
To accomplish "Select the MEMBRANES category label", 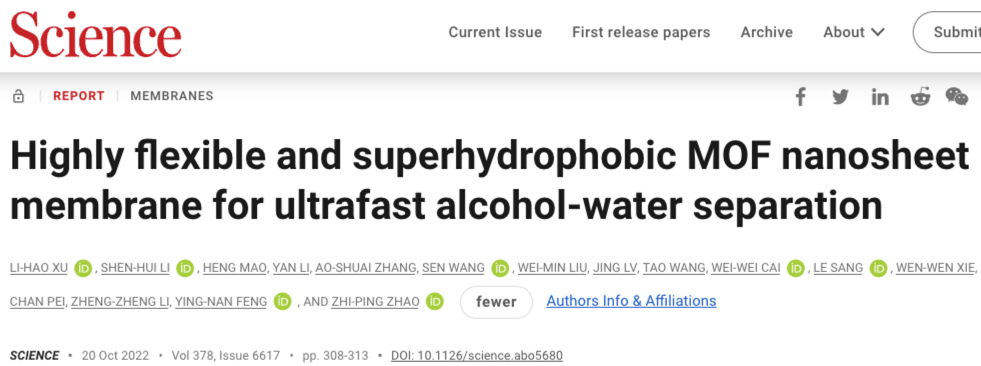I will click(172, 96).
